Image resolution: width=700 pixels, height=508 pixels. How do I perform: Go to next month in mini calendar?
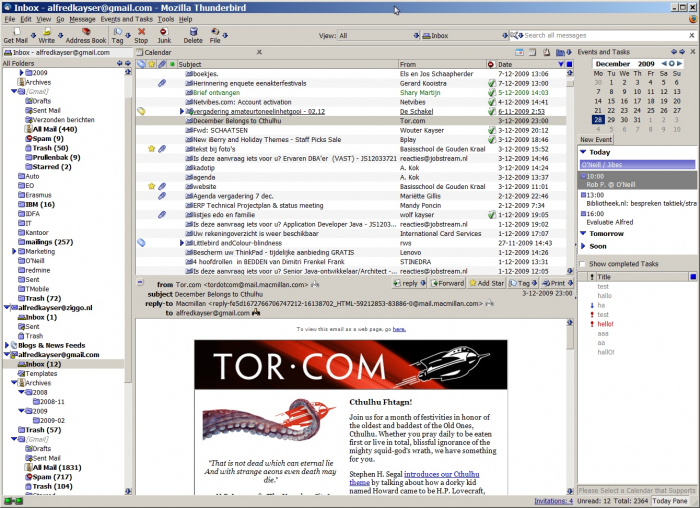click(x=679, y=64)
